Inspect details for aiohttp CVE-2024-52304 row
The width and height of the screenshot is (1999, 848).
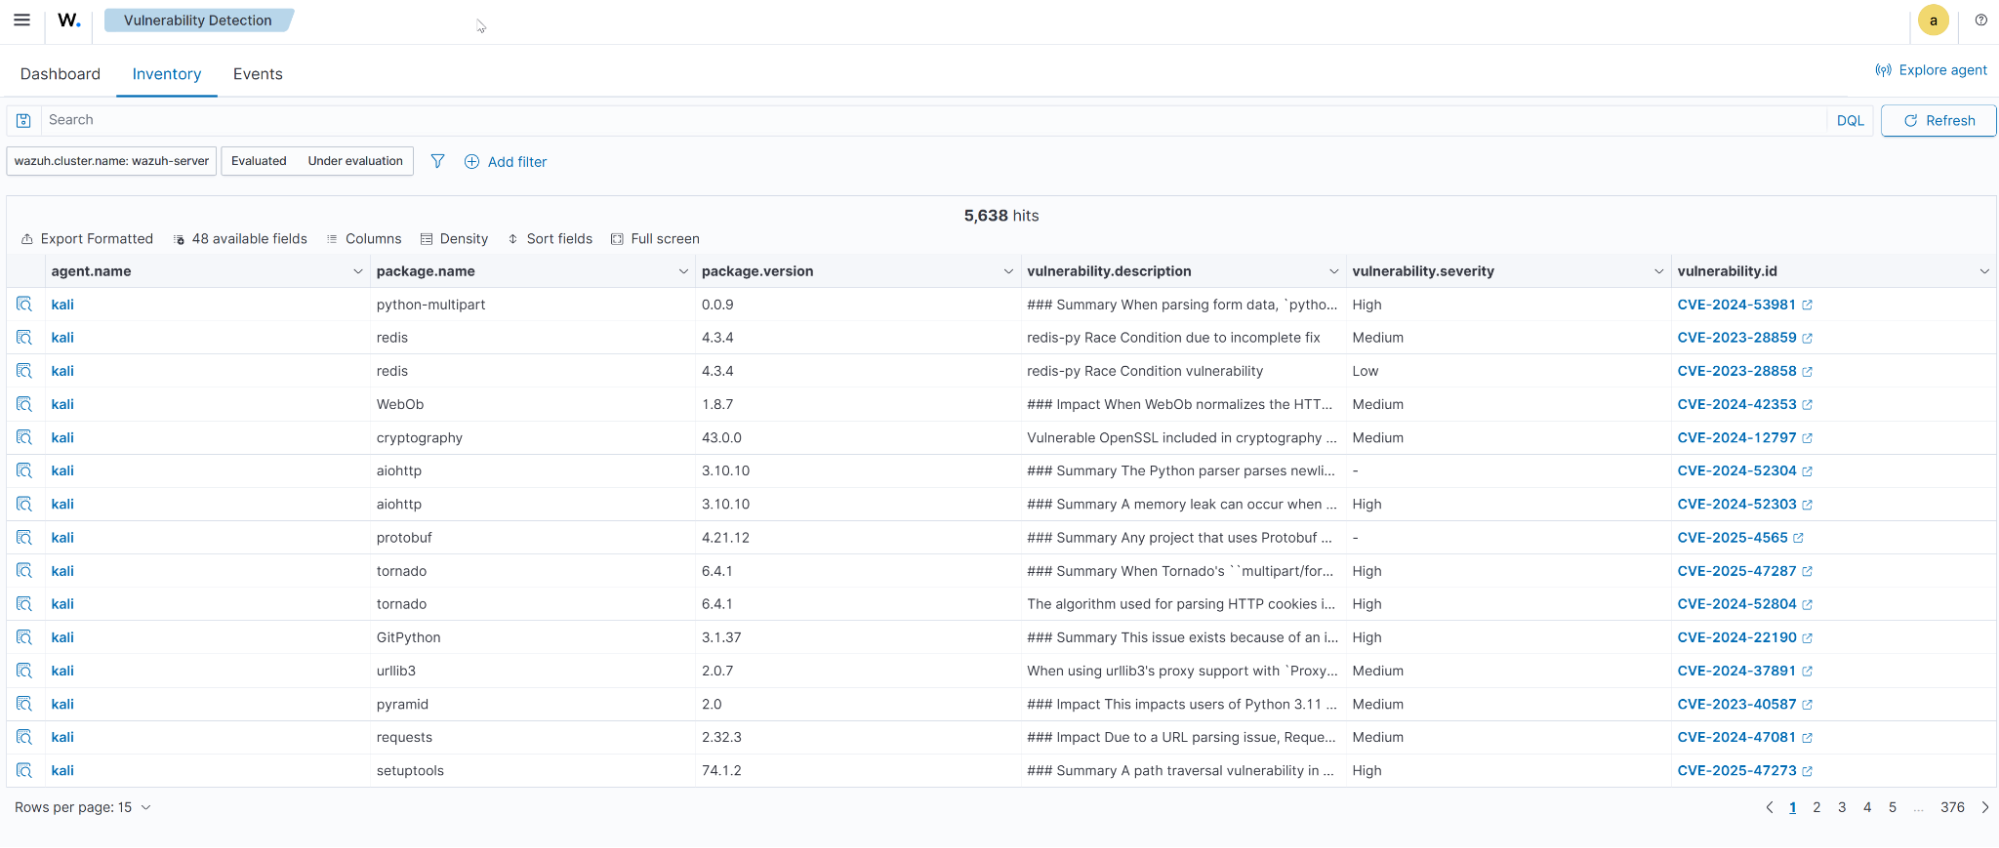tap(24, 470)
